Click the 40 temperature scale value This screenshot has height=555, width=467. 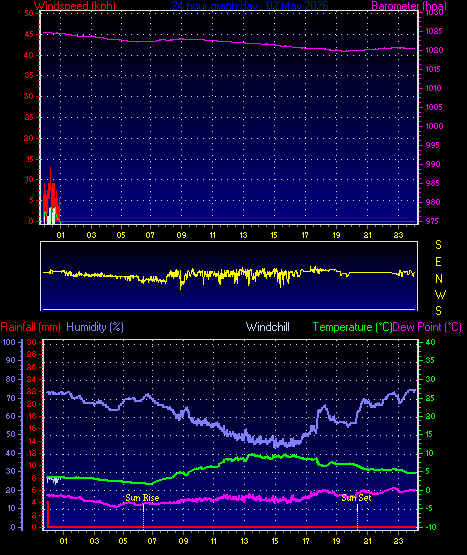point(431,342)
